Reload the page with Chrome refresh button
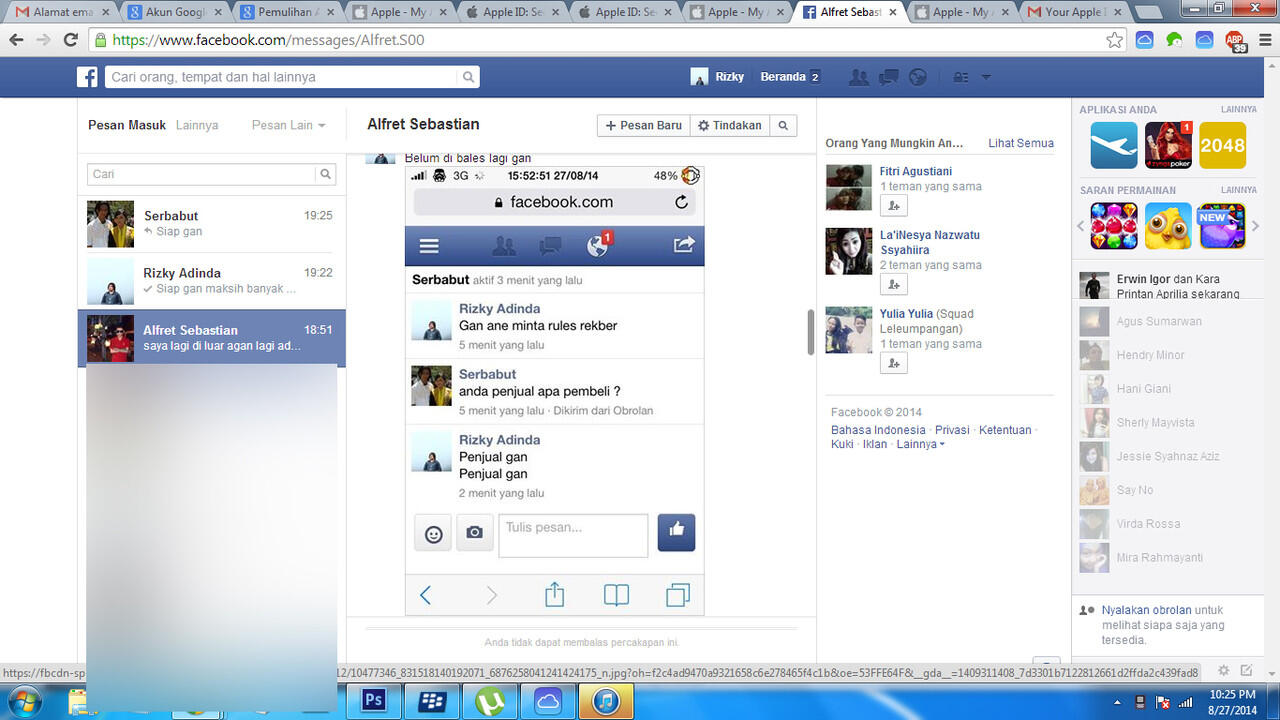The height and width of the screenshot is (720, 1280). (x=70, y=40)
